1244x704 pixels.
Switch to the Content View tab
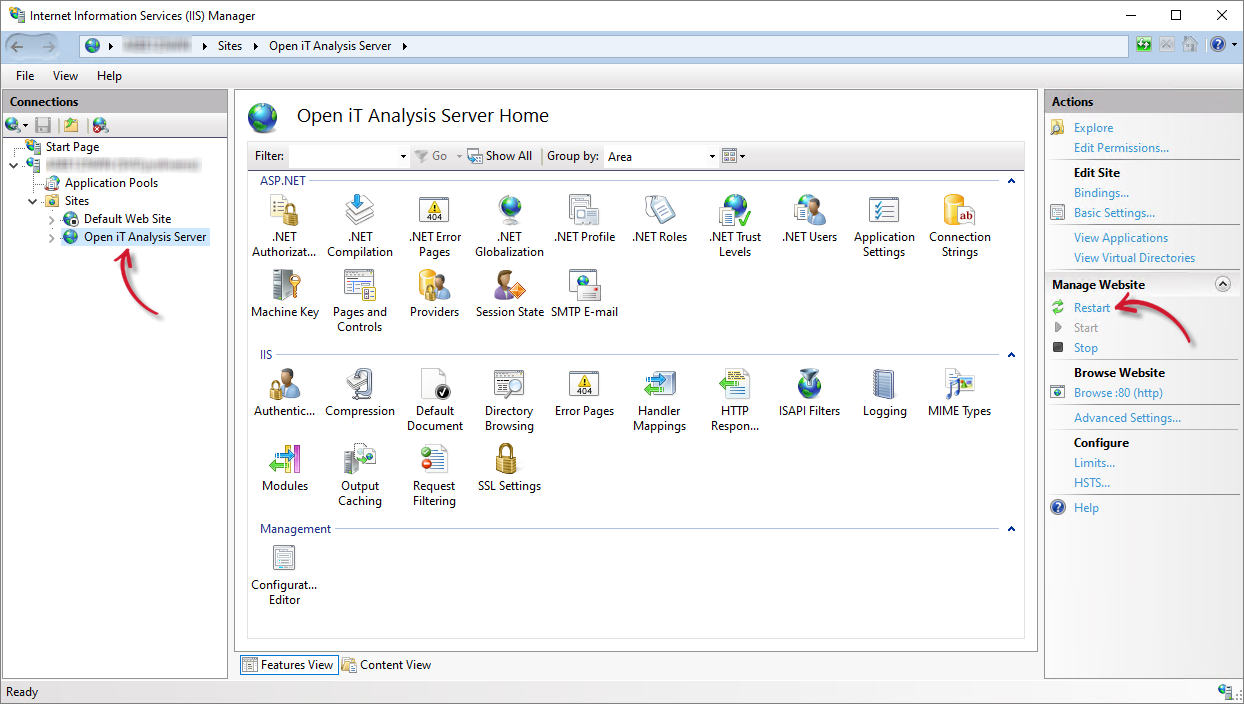[386, 665]
